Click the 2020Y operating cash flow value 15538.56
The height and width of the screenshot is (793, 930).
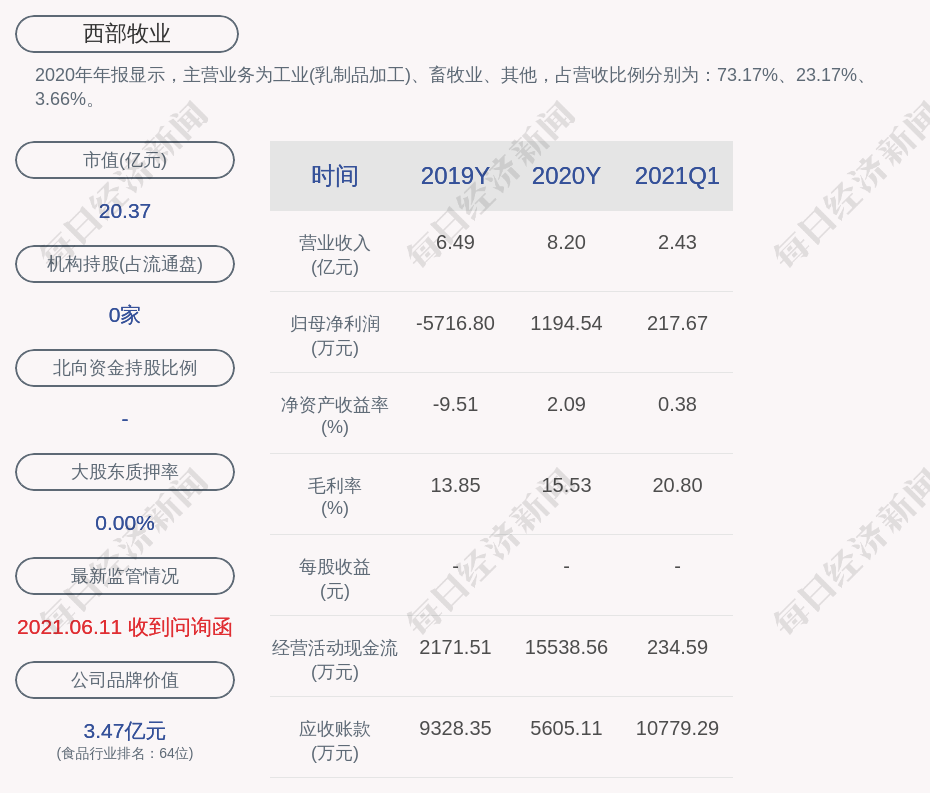click(x=566, y=647)
